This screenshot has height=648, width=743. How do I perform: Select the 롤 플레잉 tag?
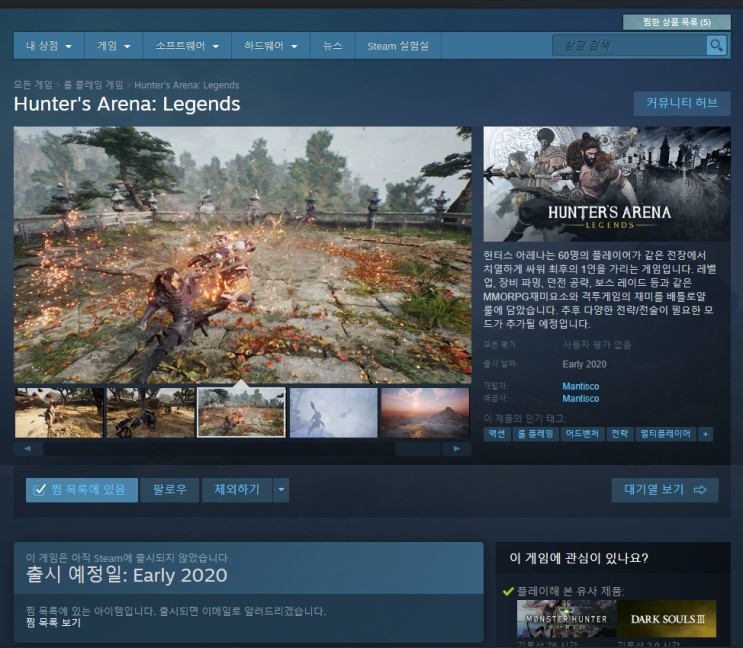click(x=535, y=434)
